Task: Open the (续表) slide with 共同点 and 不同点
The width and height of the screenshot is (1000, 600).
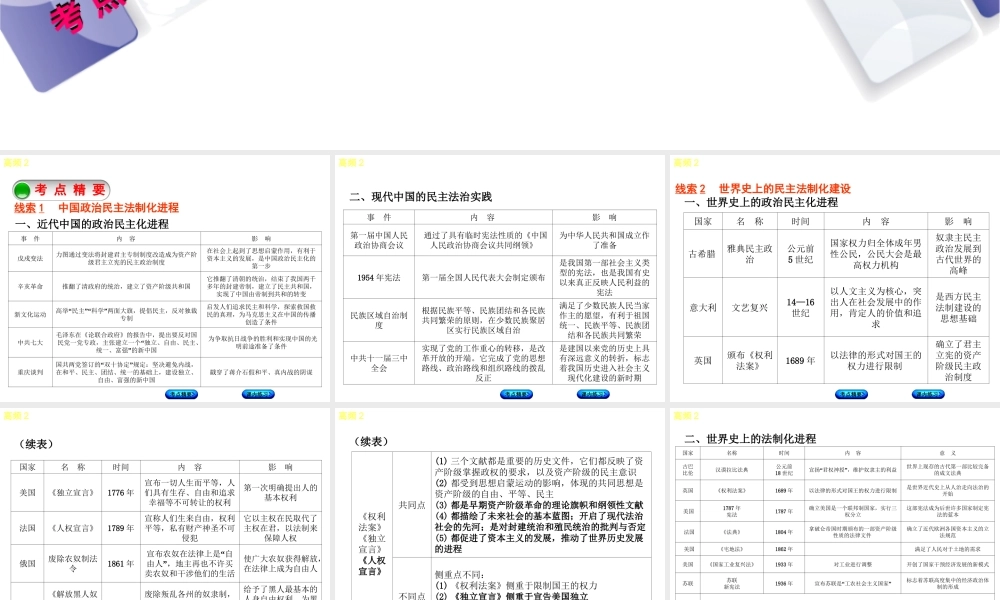Action: (x=499, y=505)
